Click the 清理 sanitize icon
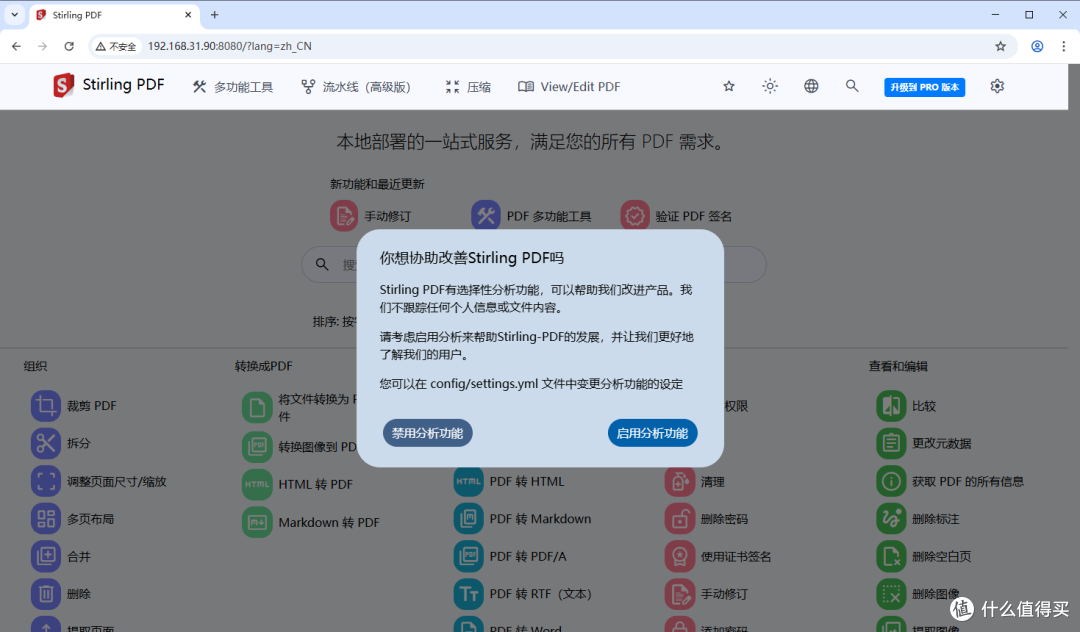The width and height of the screenshot is (1080, 632). [680, 481]
